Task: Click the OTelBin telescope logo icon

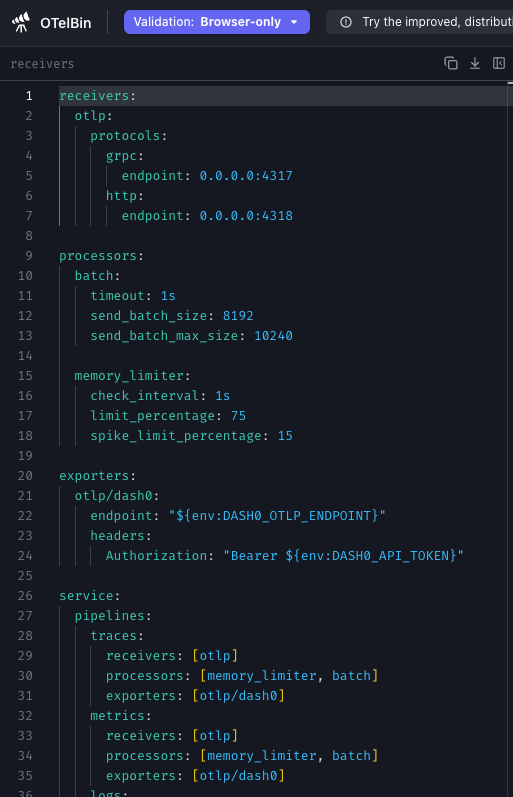Action: 21,22
